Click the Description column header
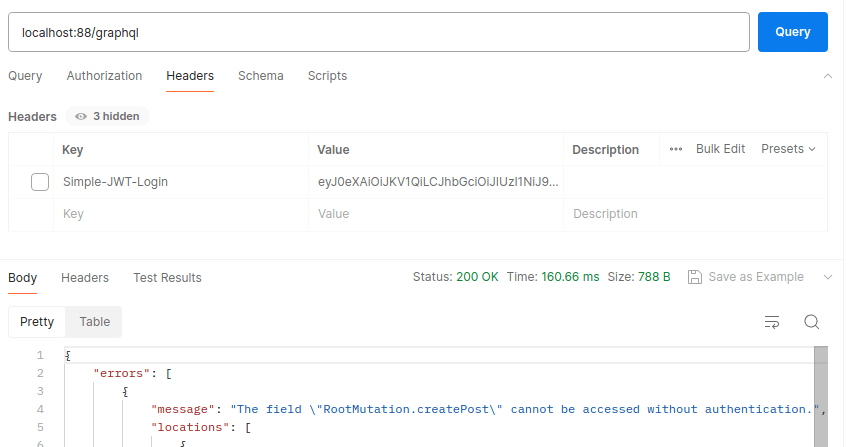Viewport: 848px width, 447px height. 605,150
